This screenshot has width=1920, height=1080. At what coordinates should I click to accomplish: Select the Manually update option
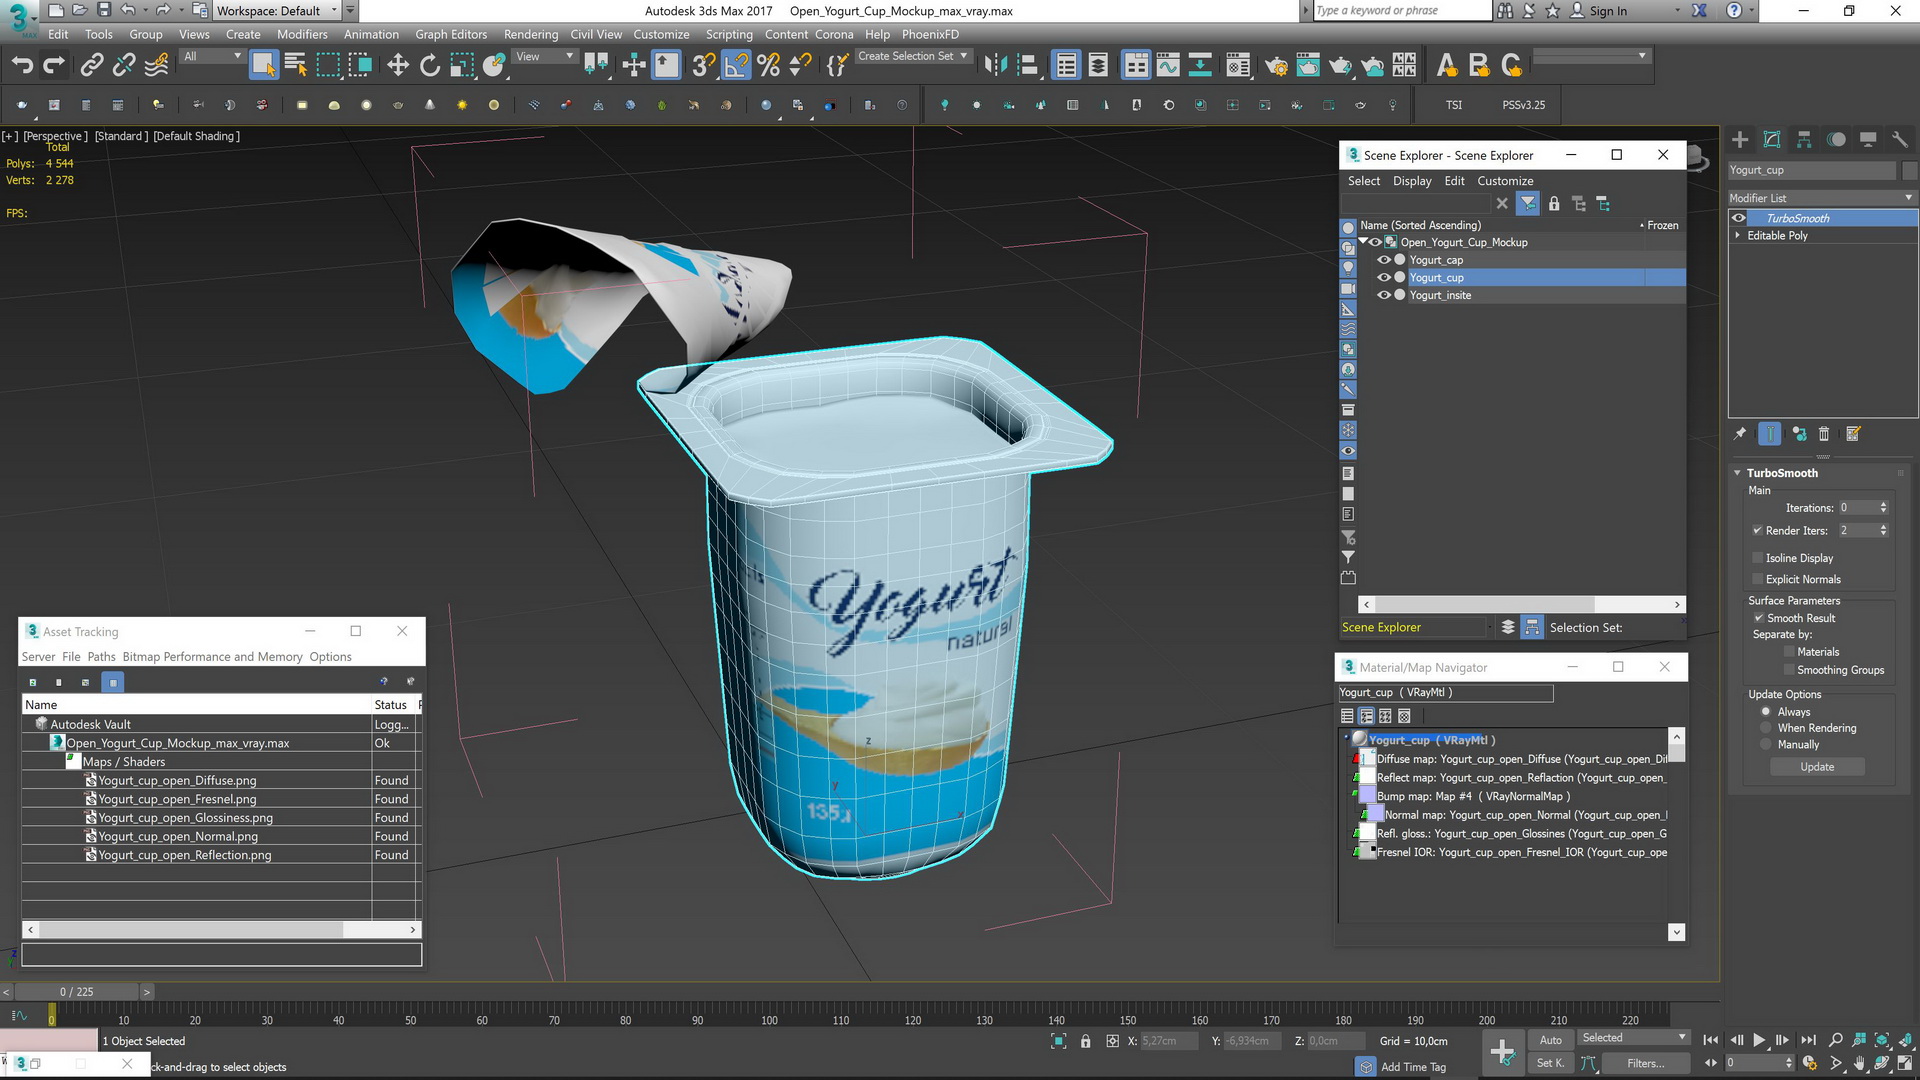(x=1766, y=745)
